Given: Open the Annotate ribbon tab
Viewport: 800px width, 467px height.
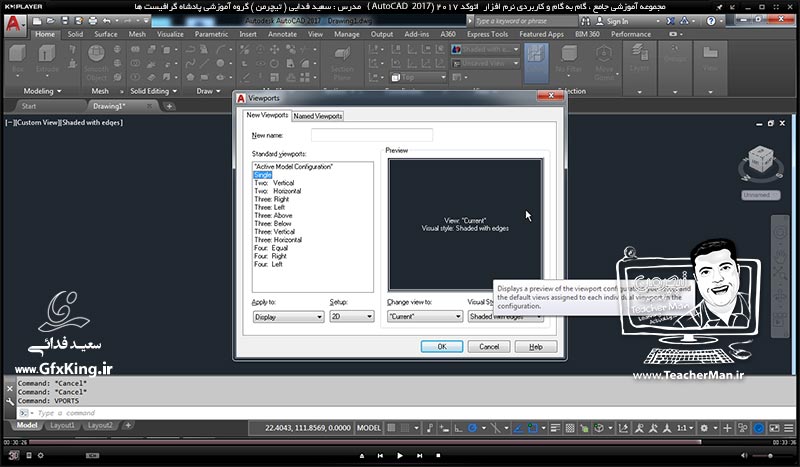Looking at the screenshot, I should 282,34.
